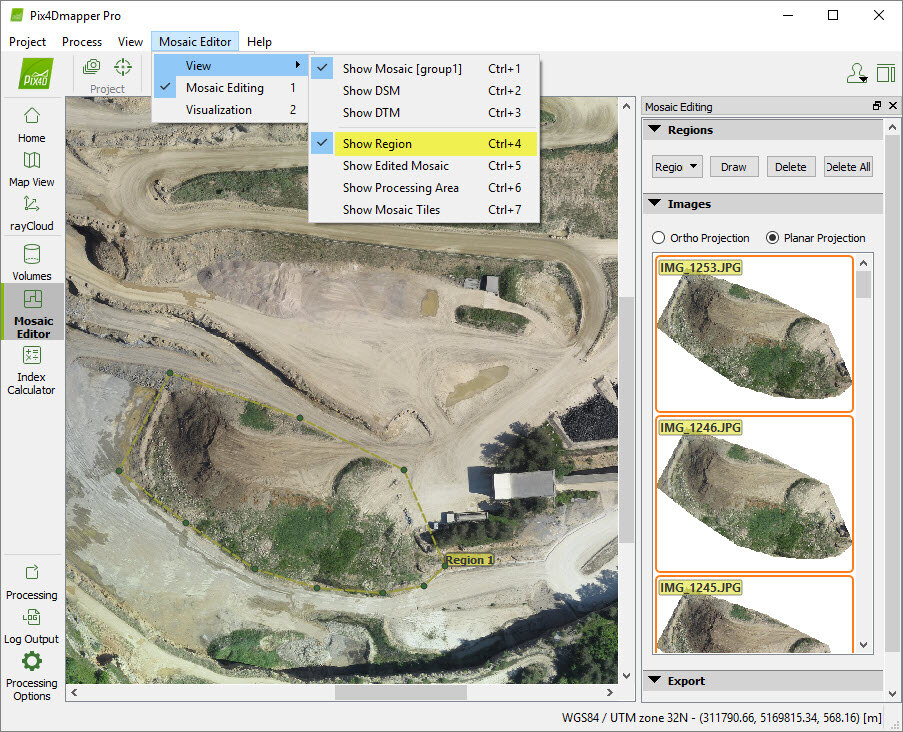Select Planar Projection radio button
The image size is (903, 732).
pos(772,238)
